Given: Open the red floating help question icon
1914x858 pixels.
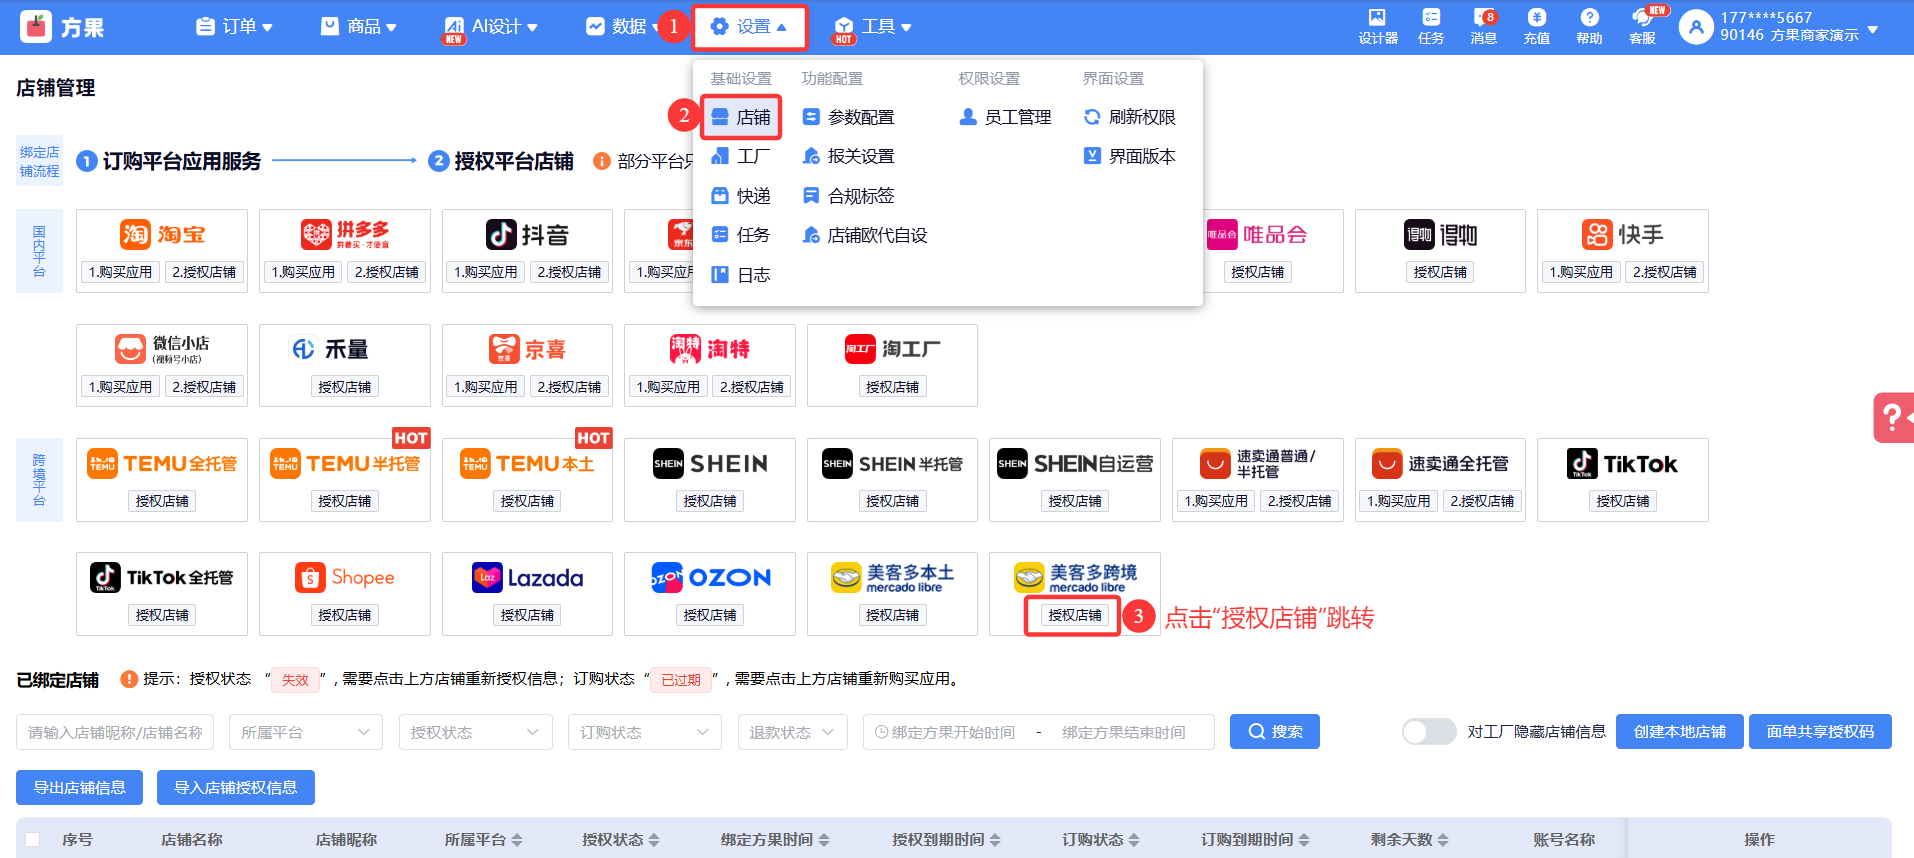Looking at the screenshot, I should tap(1893, 417).
